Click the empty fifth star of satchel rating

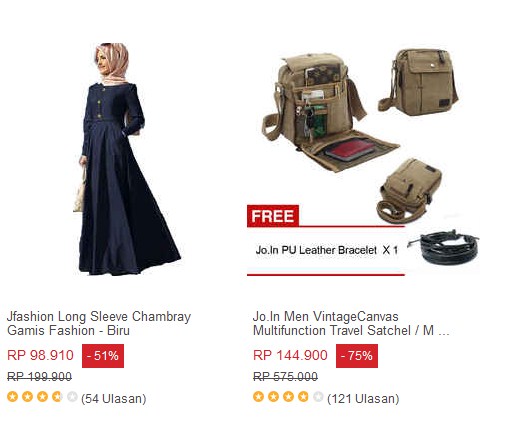318,397
